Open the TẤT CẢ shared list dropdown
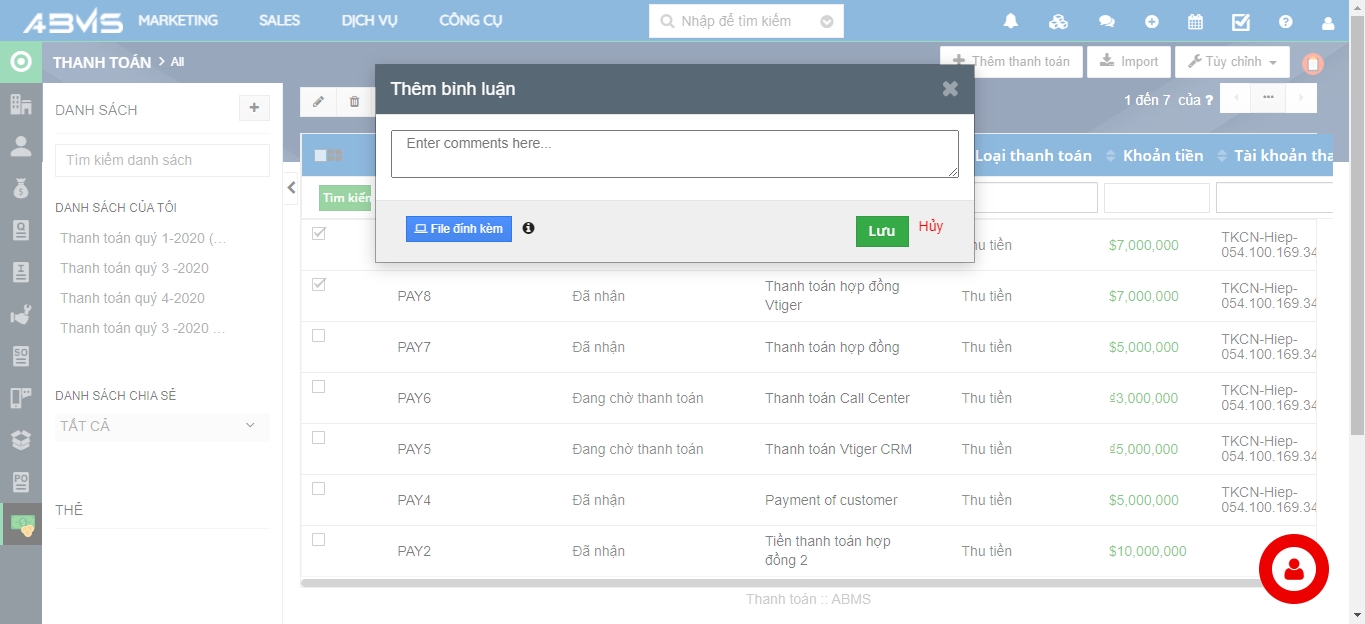Viewport: 1365px width, 624px height. 161,426
